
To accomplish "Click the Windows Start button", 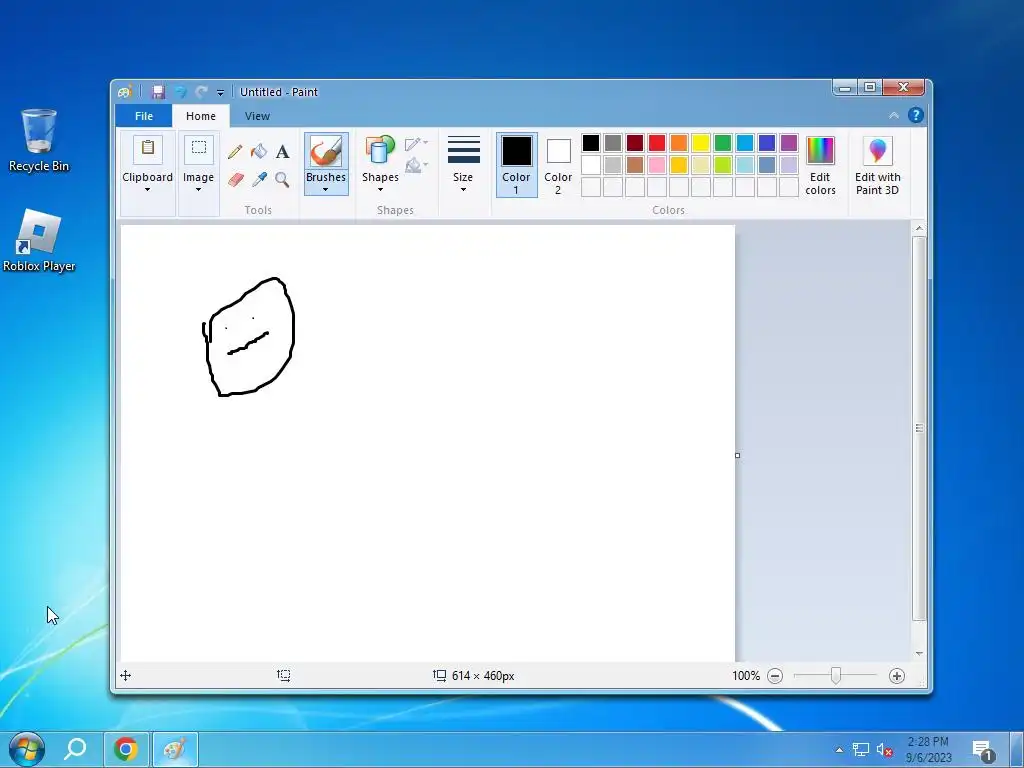I will (x=26, y=749).
